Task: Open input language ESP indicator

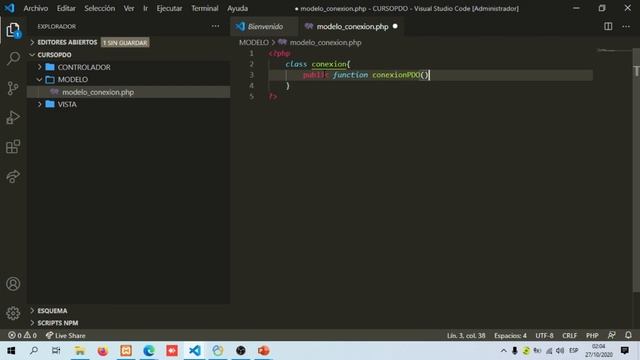Action: [573, 351]
